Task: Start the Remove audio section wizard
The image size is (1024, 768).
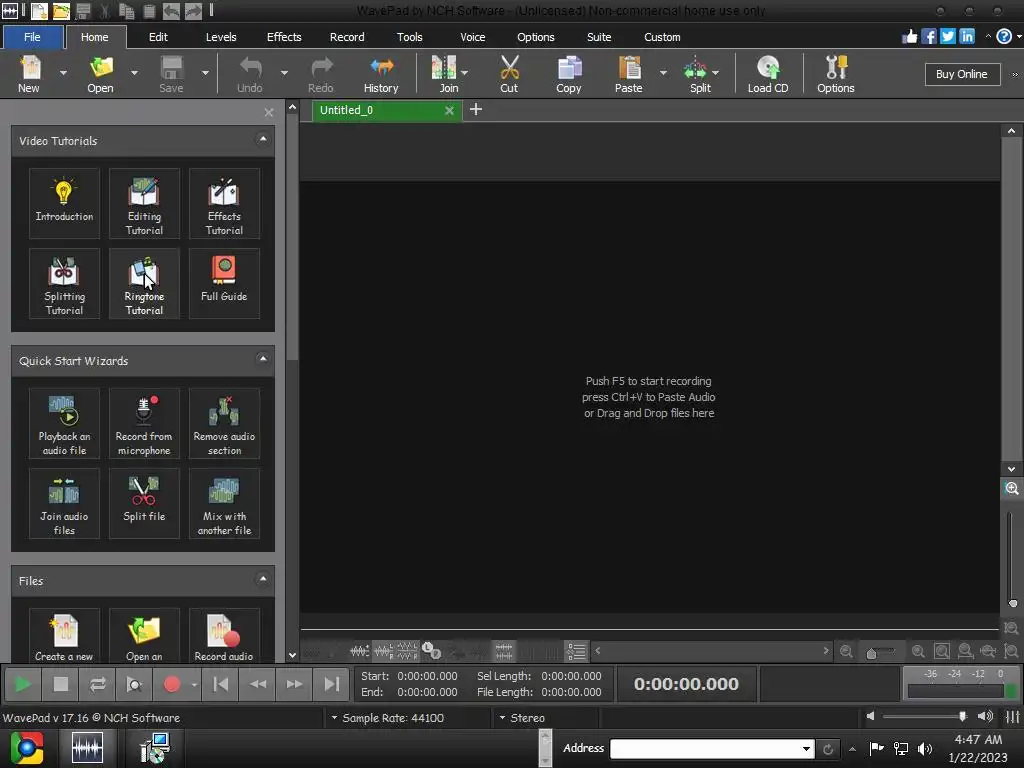Action: (224, 423)
